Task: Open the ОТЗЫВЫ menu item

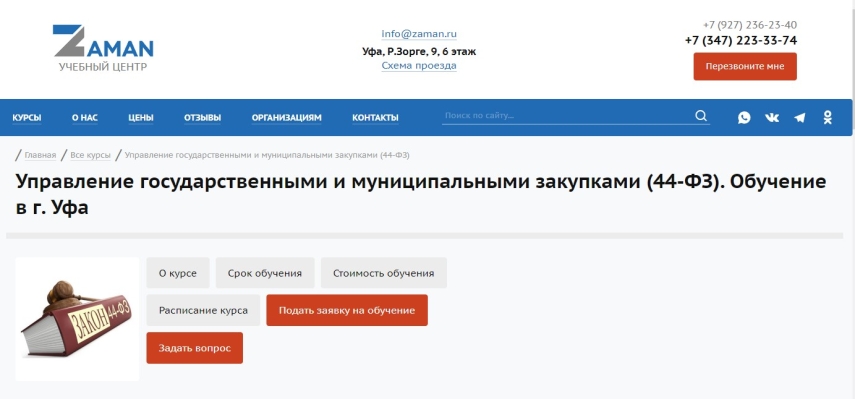Action: point(202,118)
